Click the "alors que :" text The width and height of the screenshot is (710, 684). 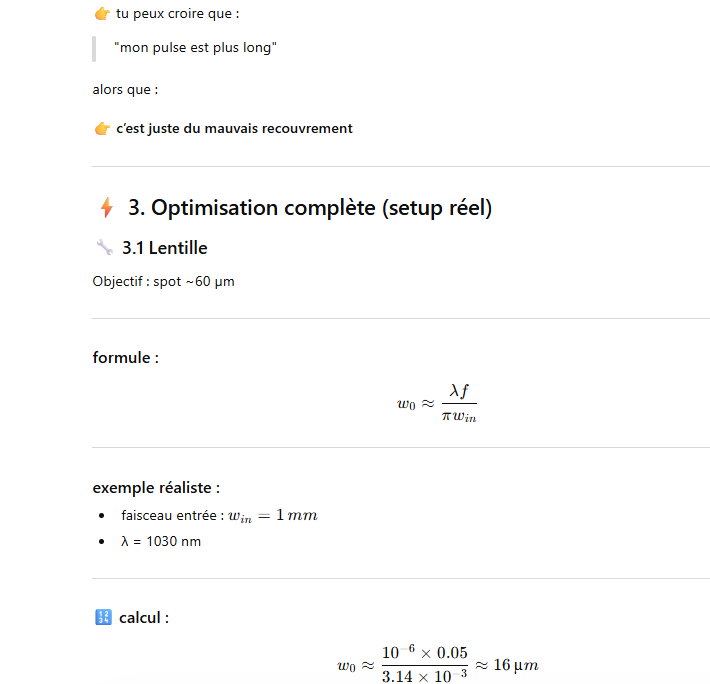pos(125,90)
